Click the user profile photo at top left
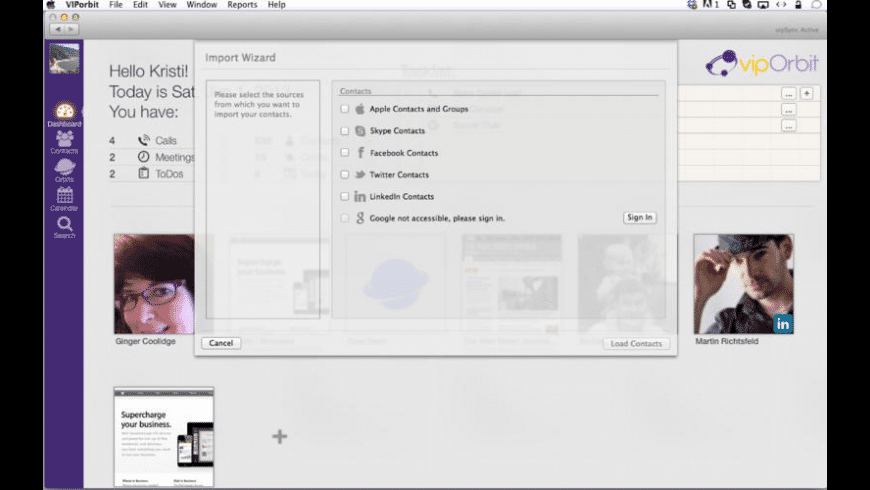Viewport: 870px width, 490px height. point(64,58)
